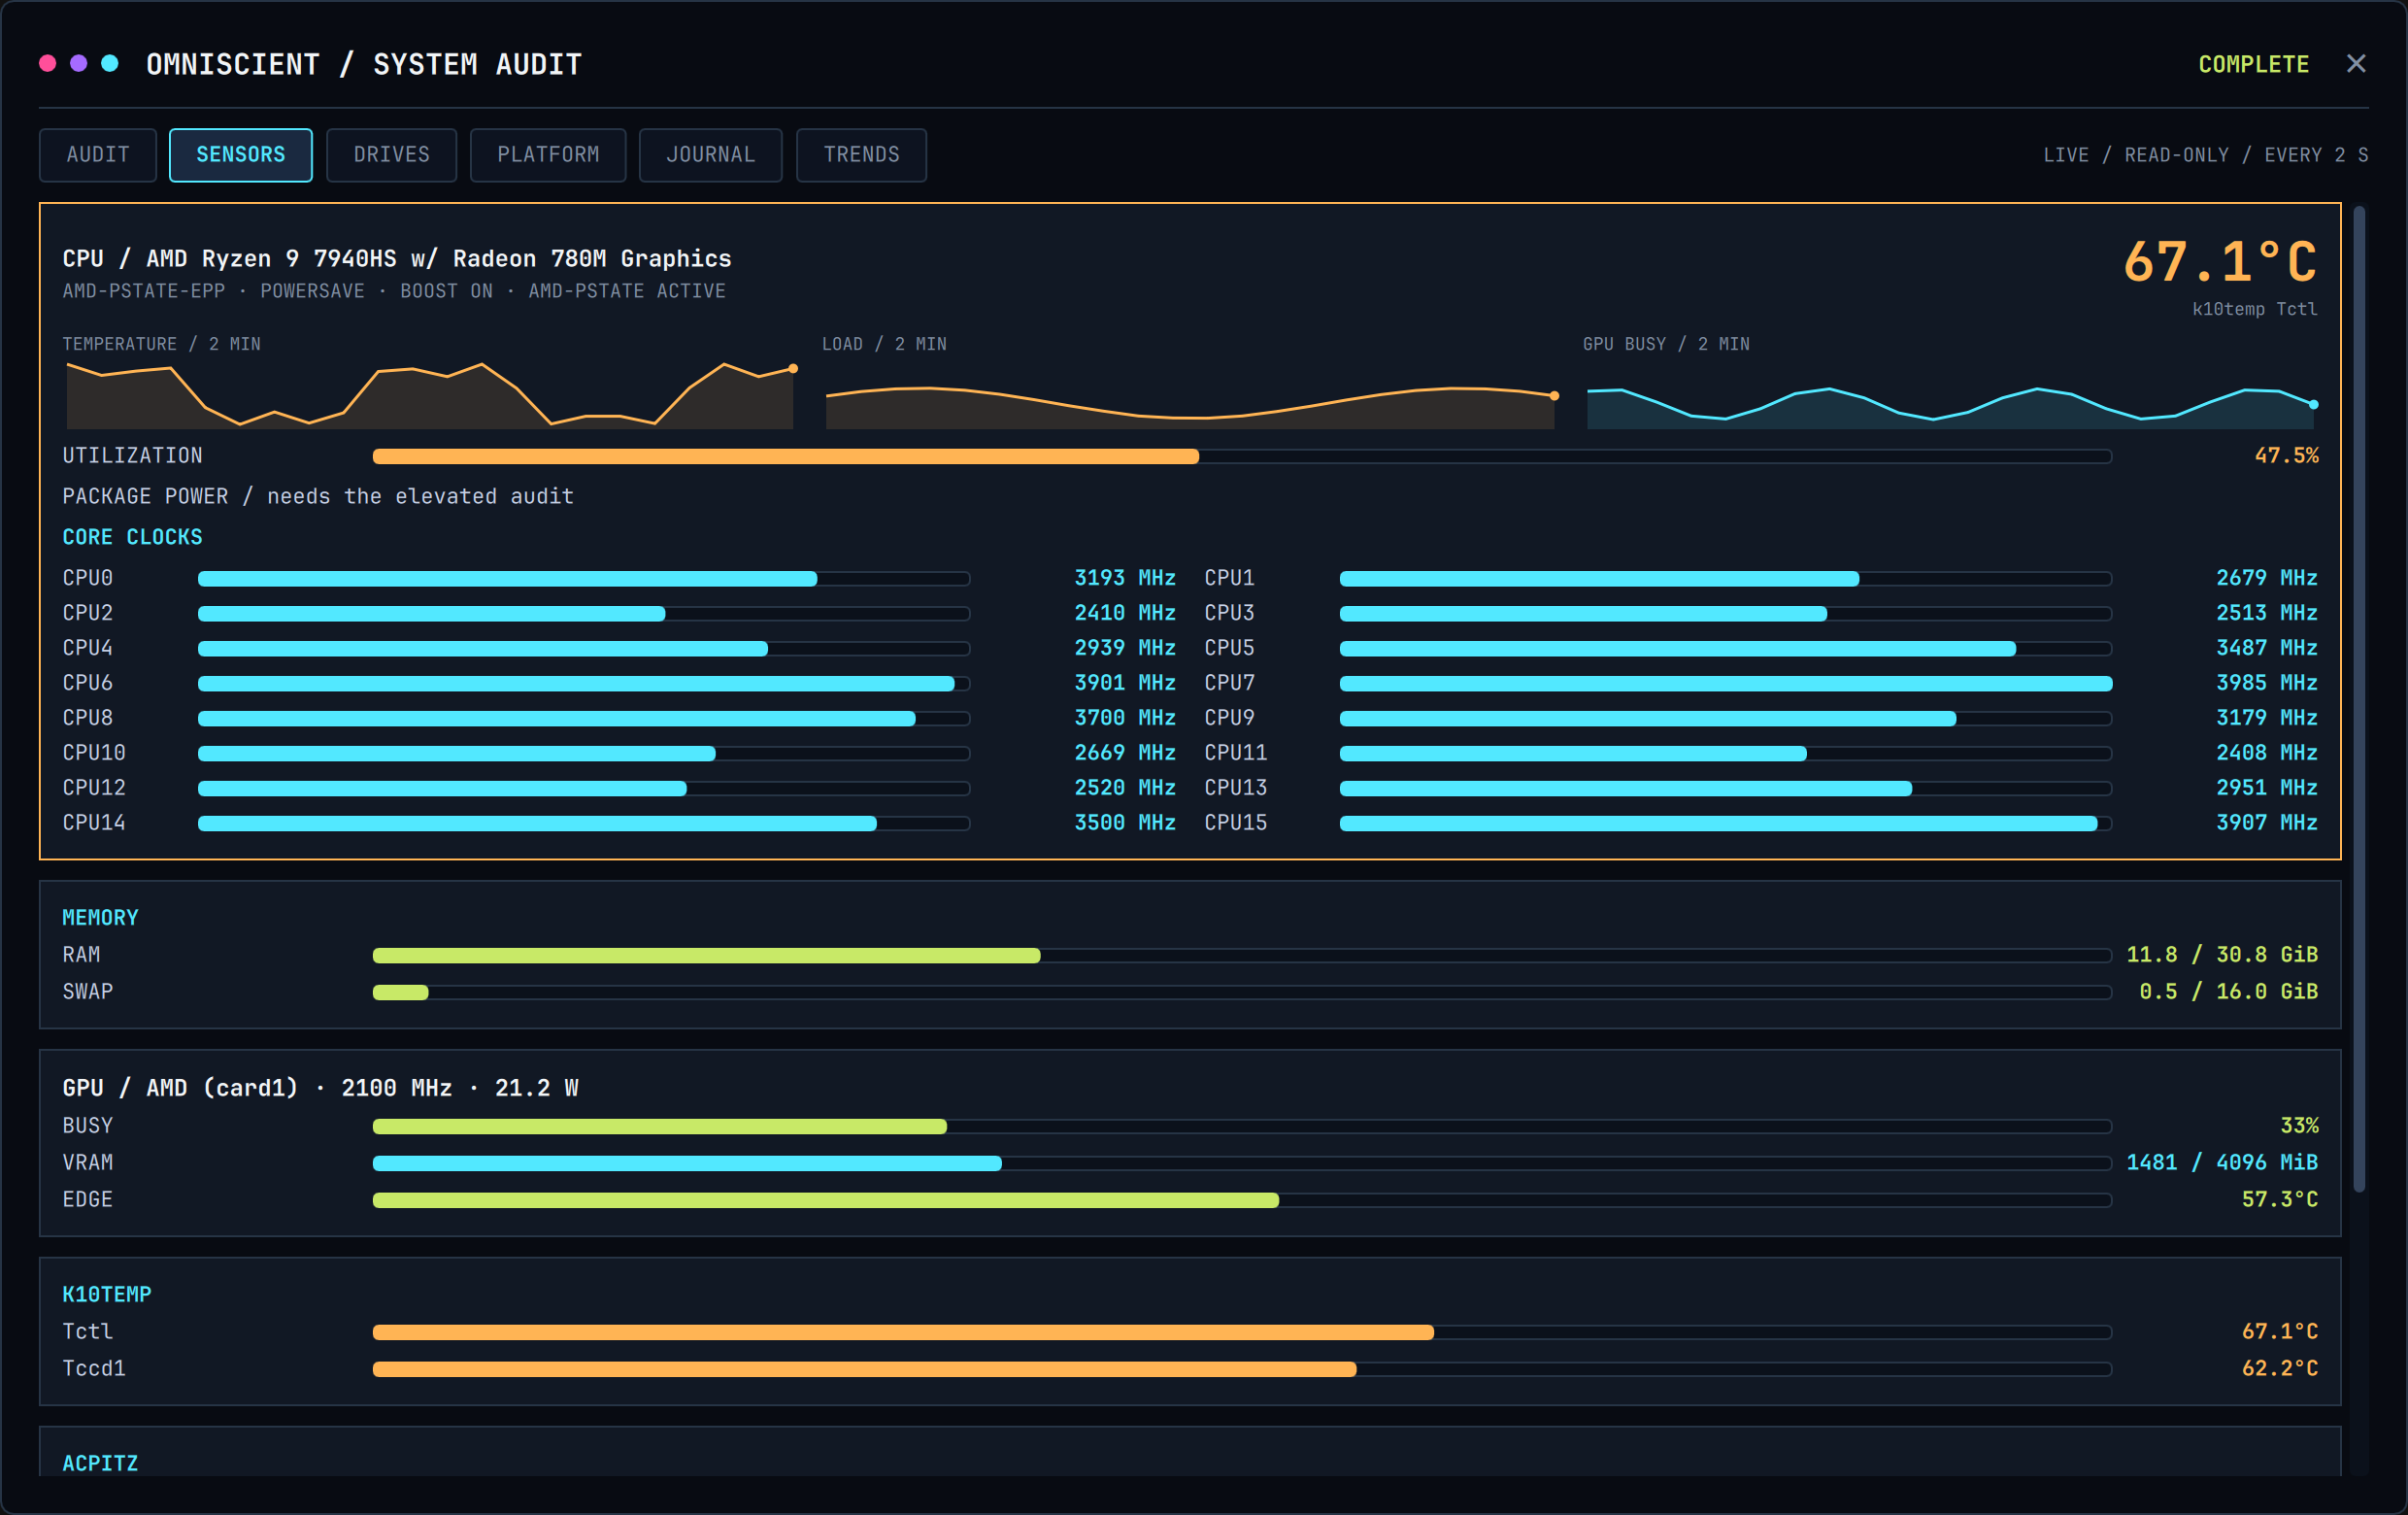Click the VRAM usage bar

pos(1242,1164)
